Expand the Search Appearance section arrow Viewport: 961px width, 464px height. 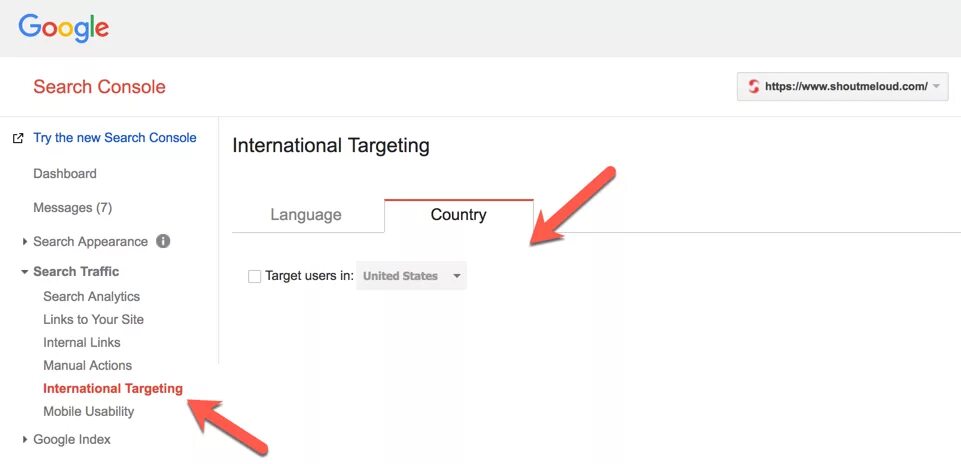[x=25, y=242]
